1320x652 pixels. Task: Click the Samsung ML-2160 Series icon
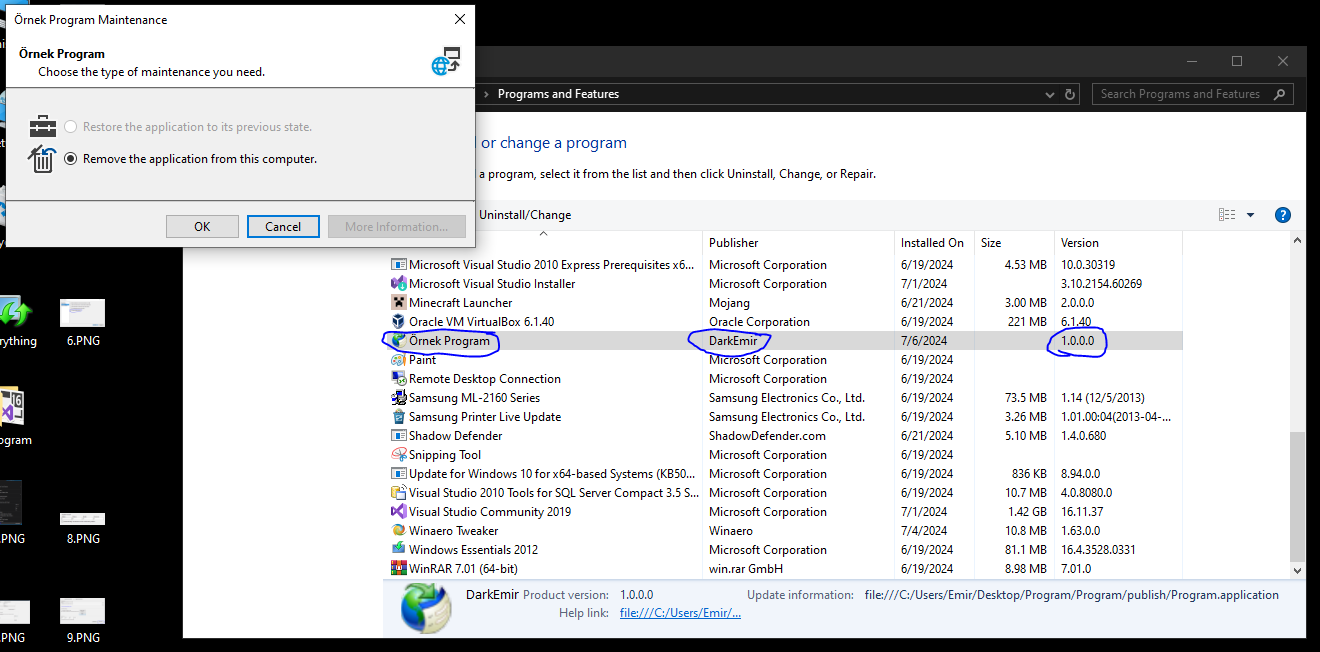point(399,398)
